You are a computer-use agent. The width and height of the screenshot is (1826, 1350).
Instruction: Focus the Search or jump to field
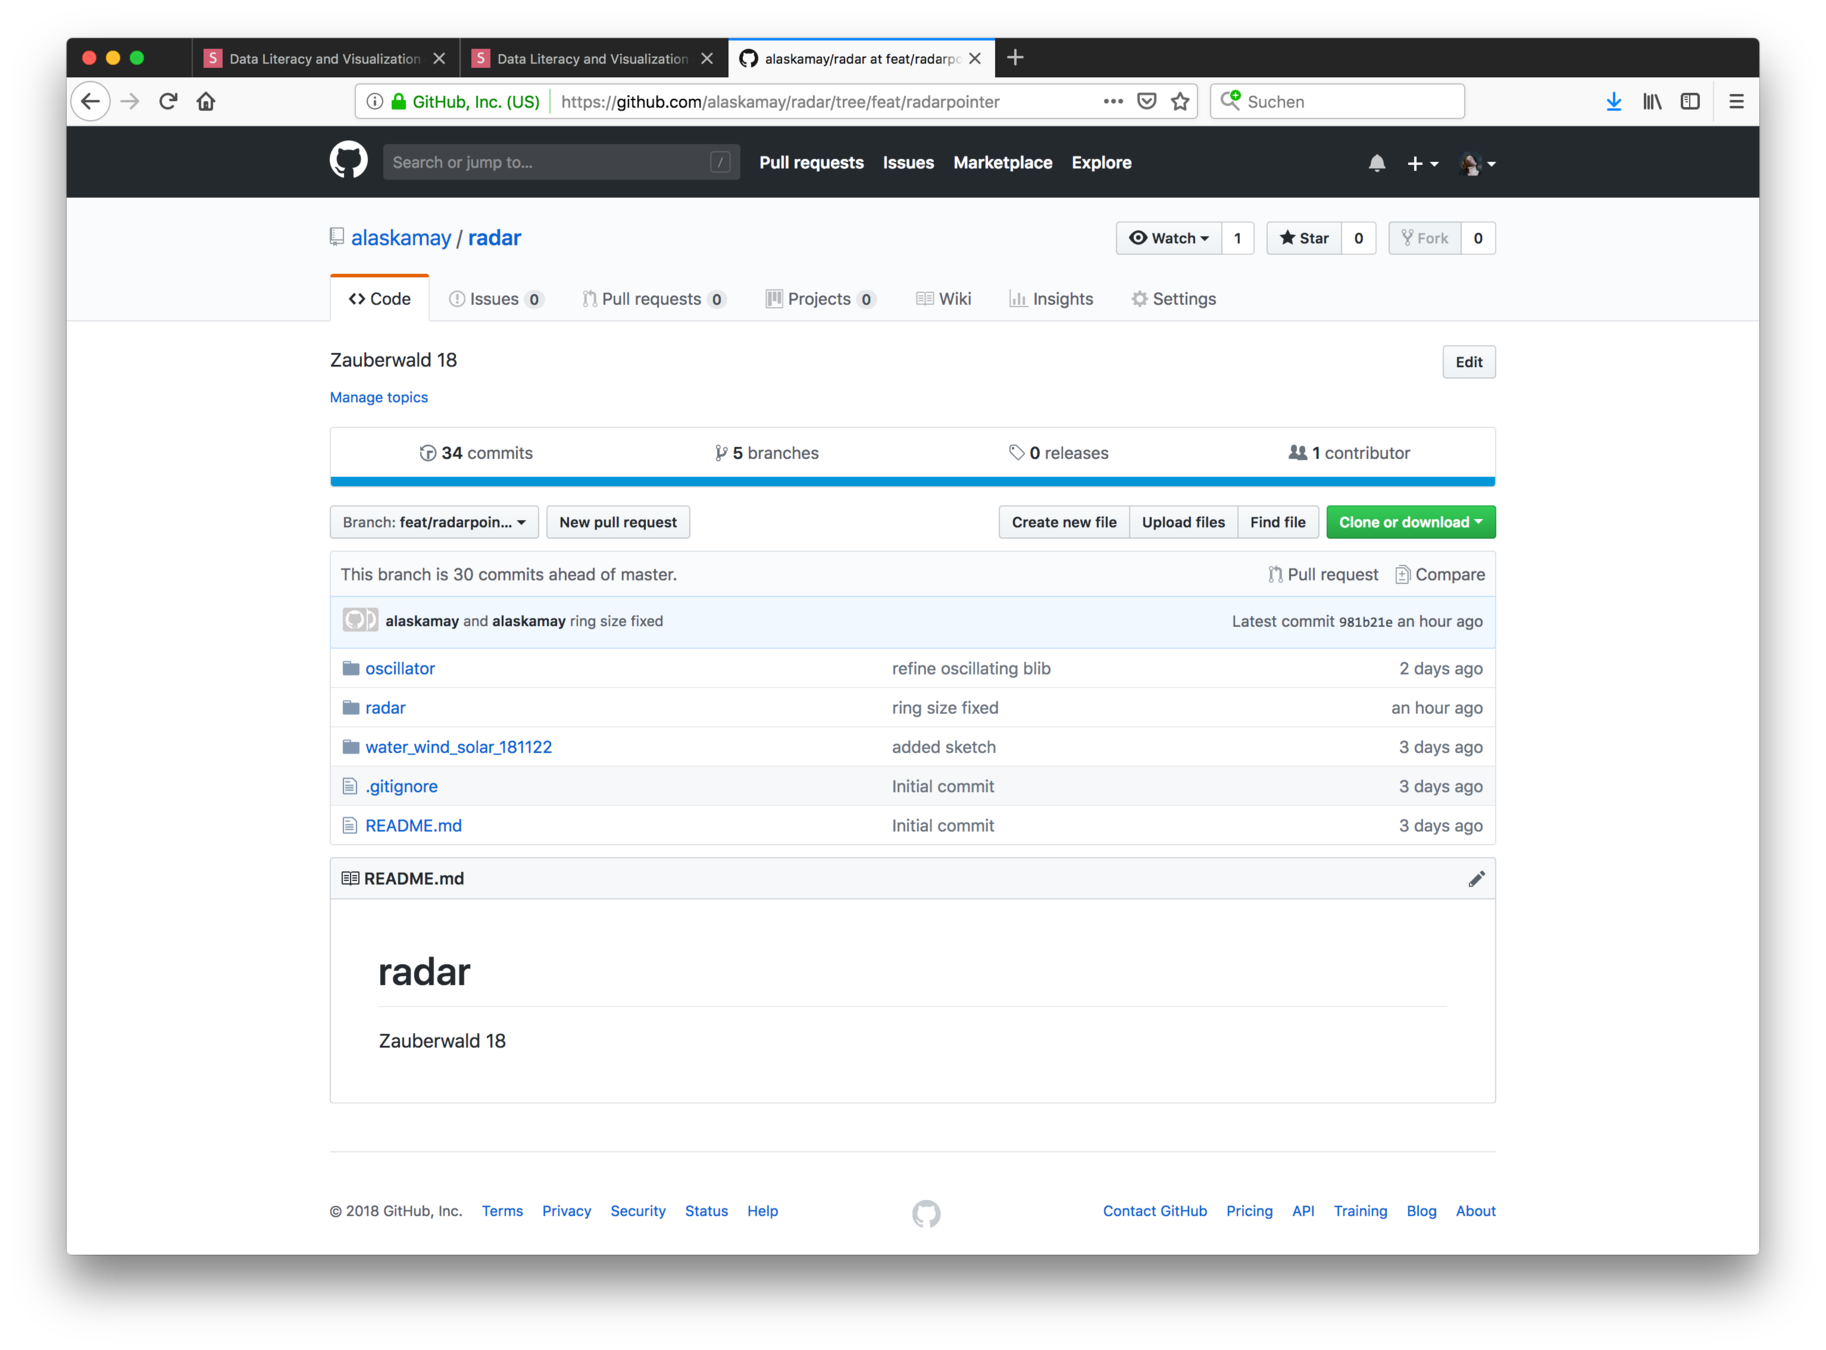point(561,162)
